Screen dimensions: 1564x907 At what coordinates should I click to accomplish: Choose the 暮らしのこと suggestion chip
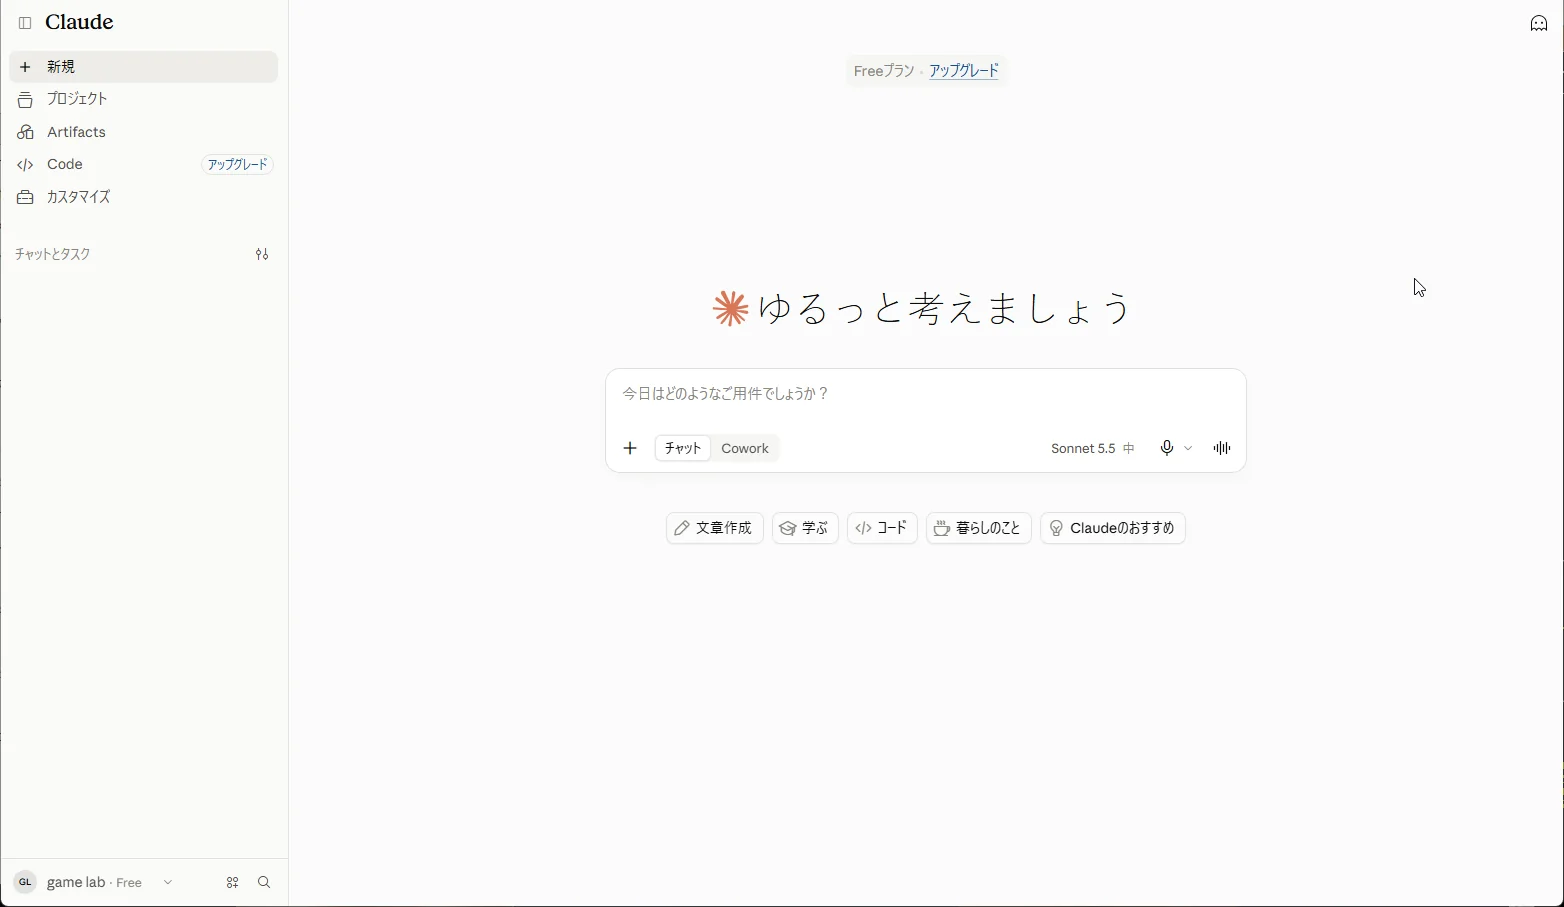[x=978, y=528]
